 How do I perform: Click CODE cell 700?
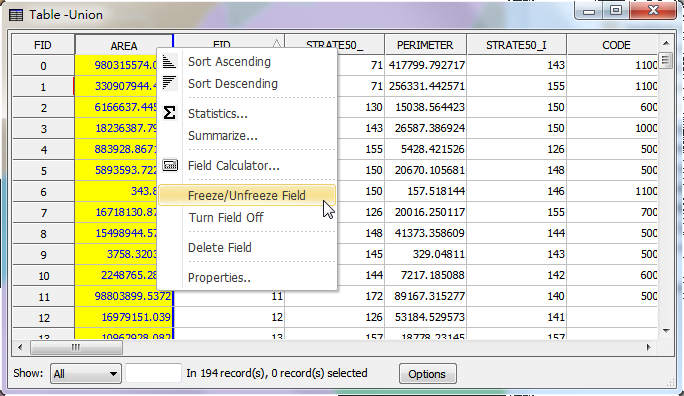click(612, 212)
